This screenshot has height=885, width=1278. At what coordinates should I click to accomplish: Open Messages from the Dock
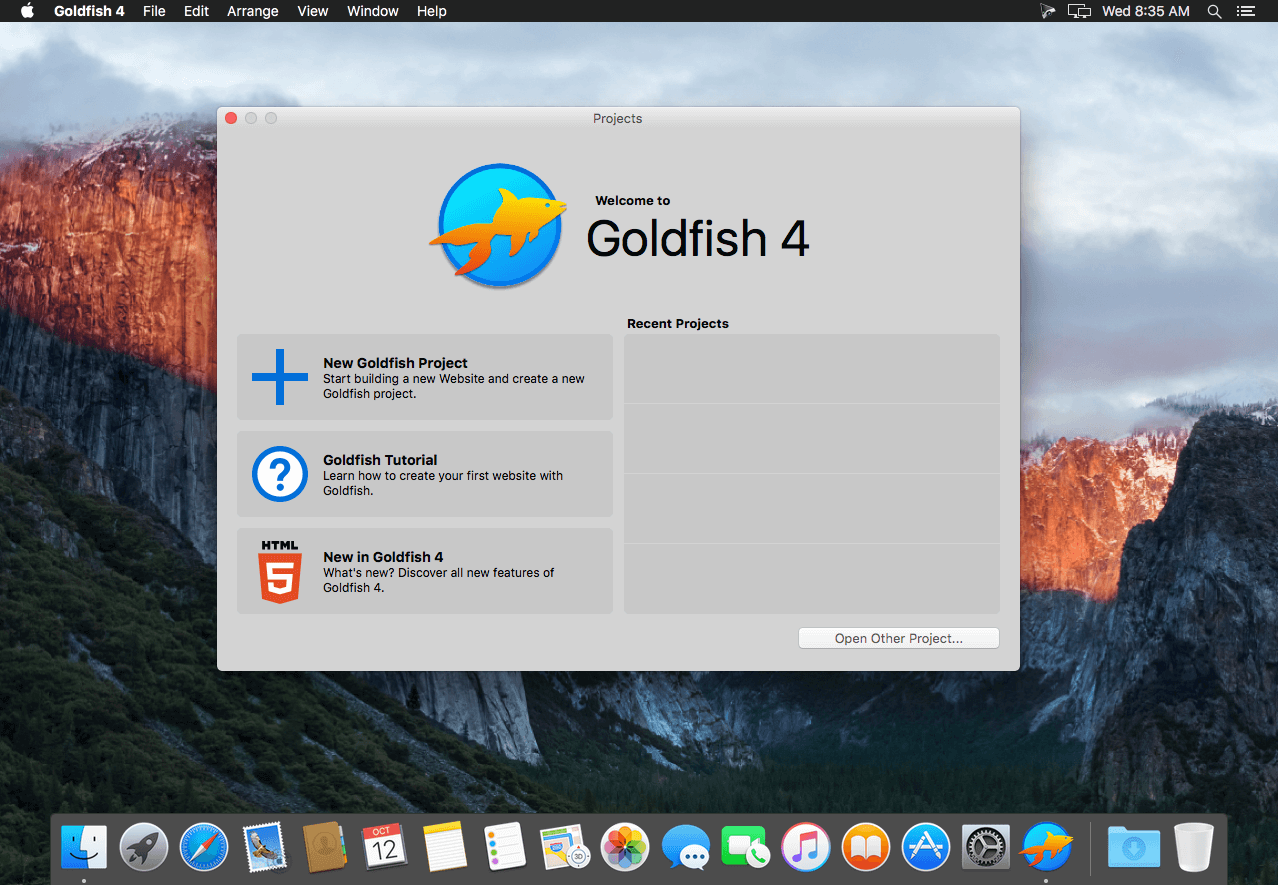[686, 848]
